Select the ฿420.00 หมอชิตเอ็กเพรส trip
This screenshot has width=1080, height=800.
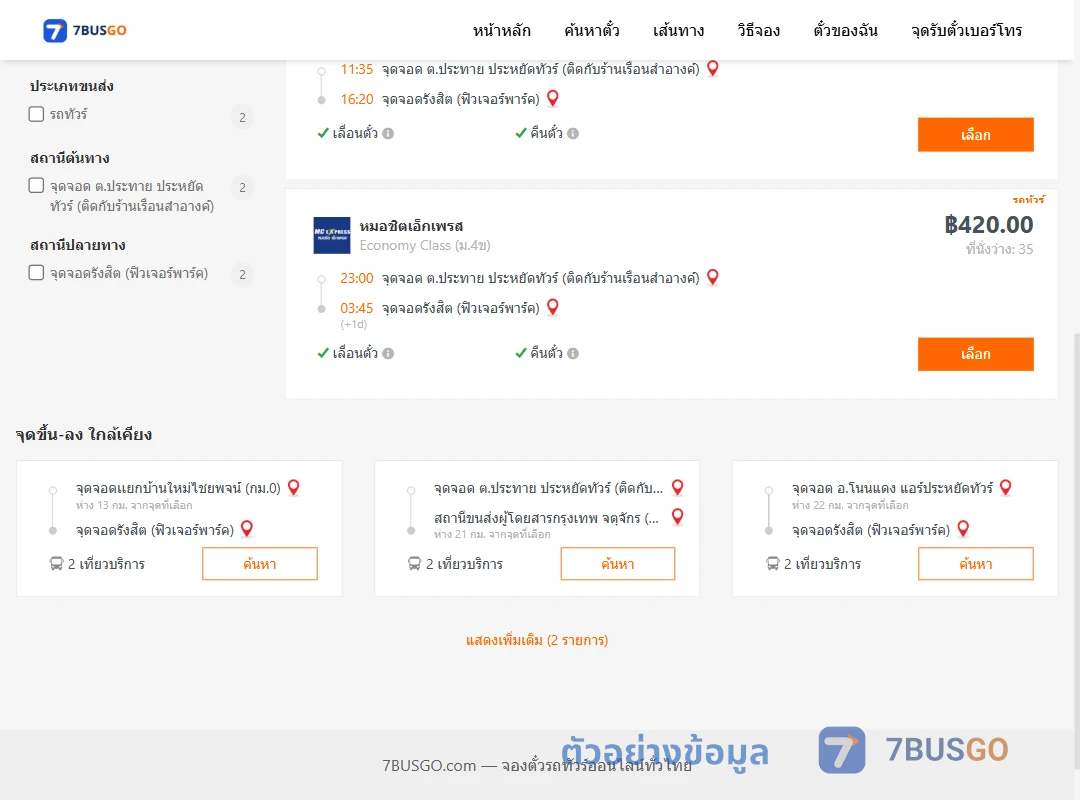975,354
